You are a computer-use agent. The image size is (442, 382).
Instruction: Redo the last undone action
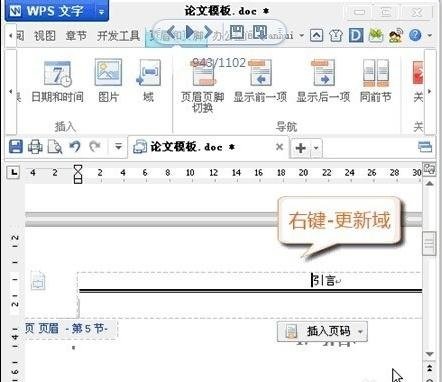[x=95, y=146]
